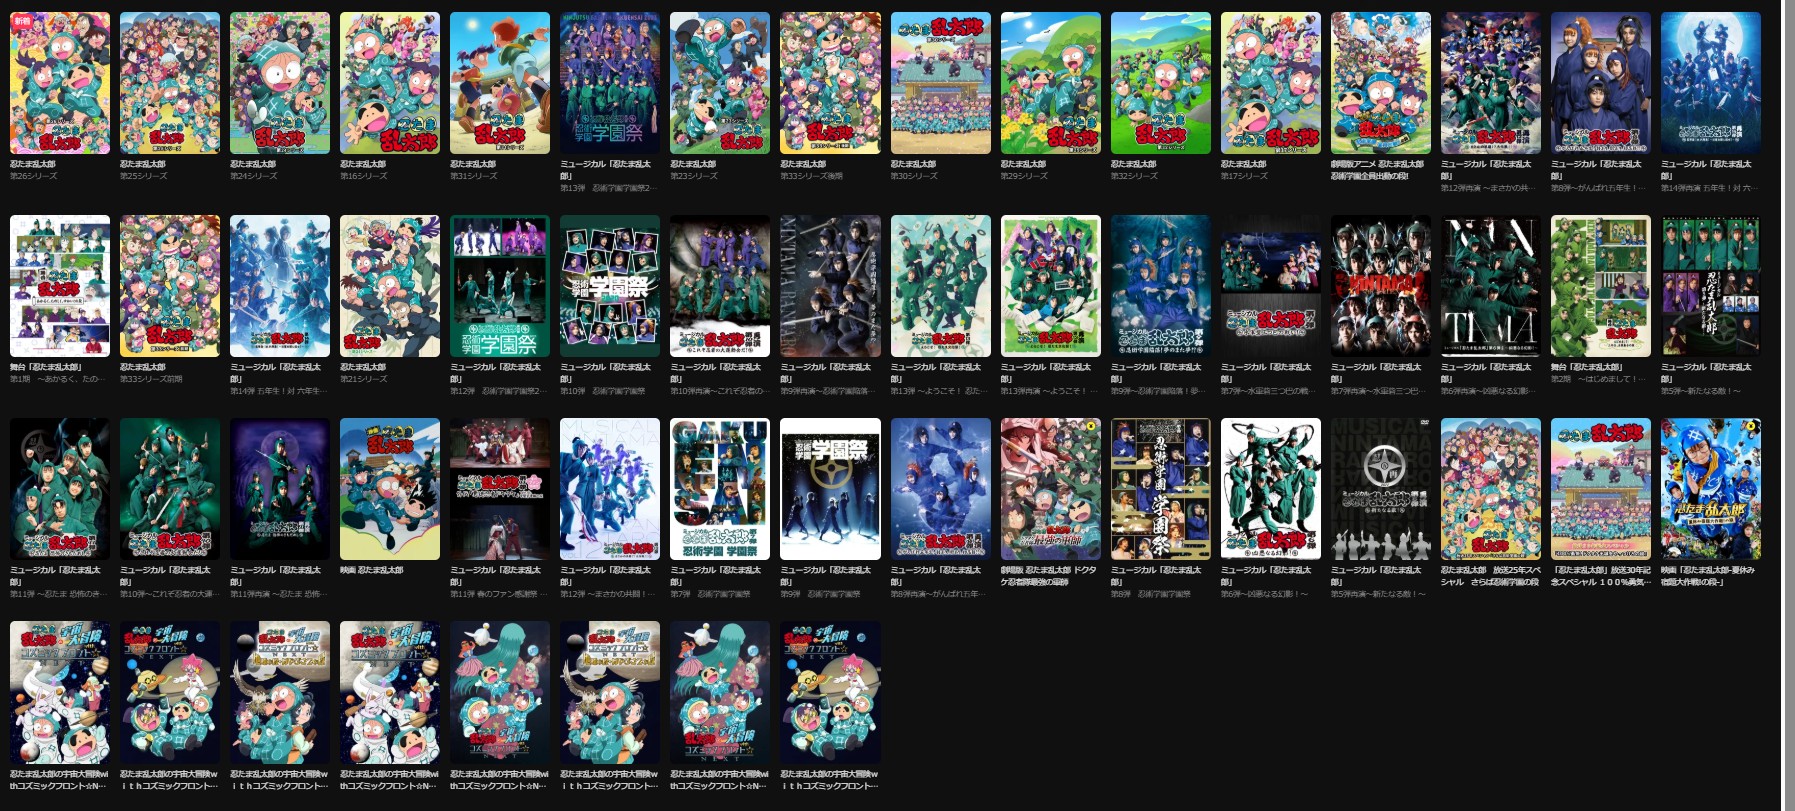Click the 第7弾 水軍砦三つ巴の戦 caption
The image size is (1795, 811).
coord(1270,391)
